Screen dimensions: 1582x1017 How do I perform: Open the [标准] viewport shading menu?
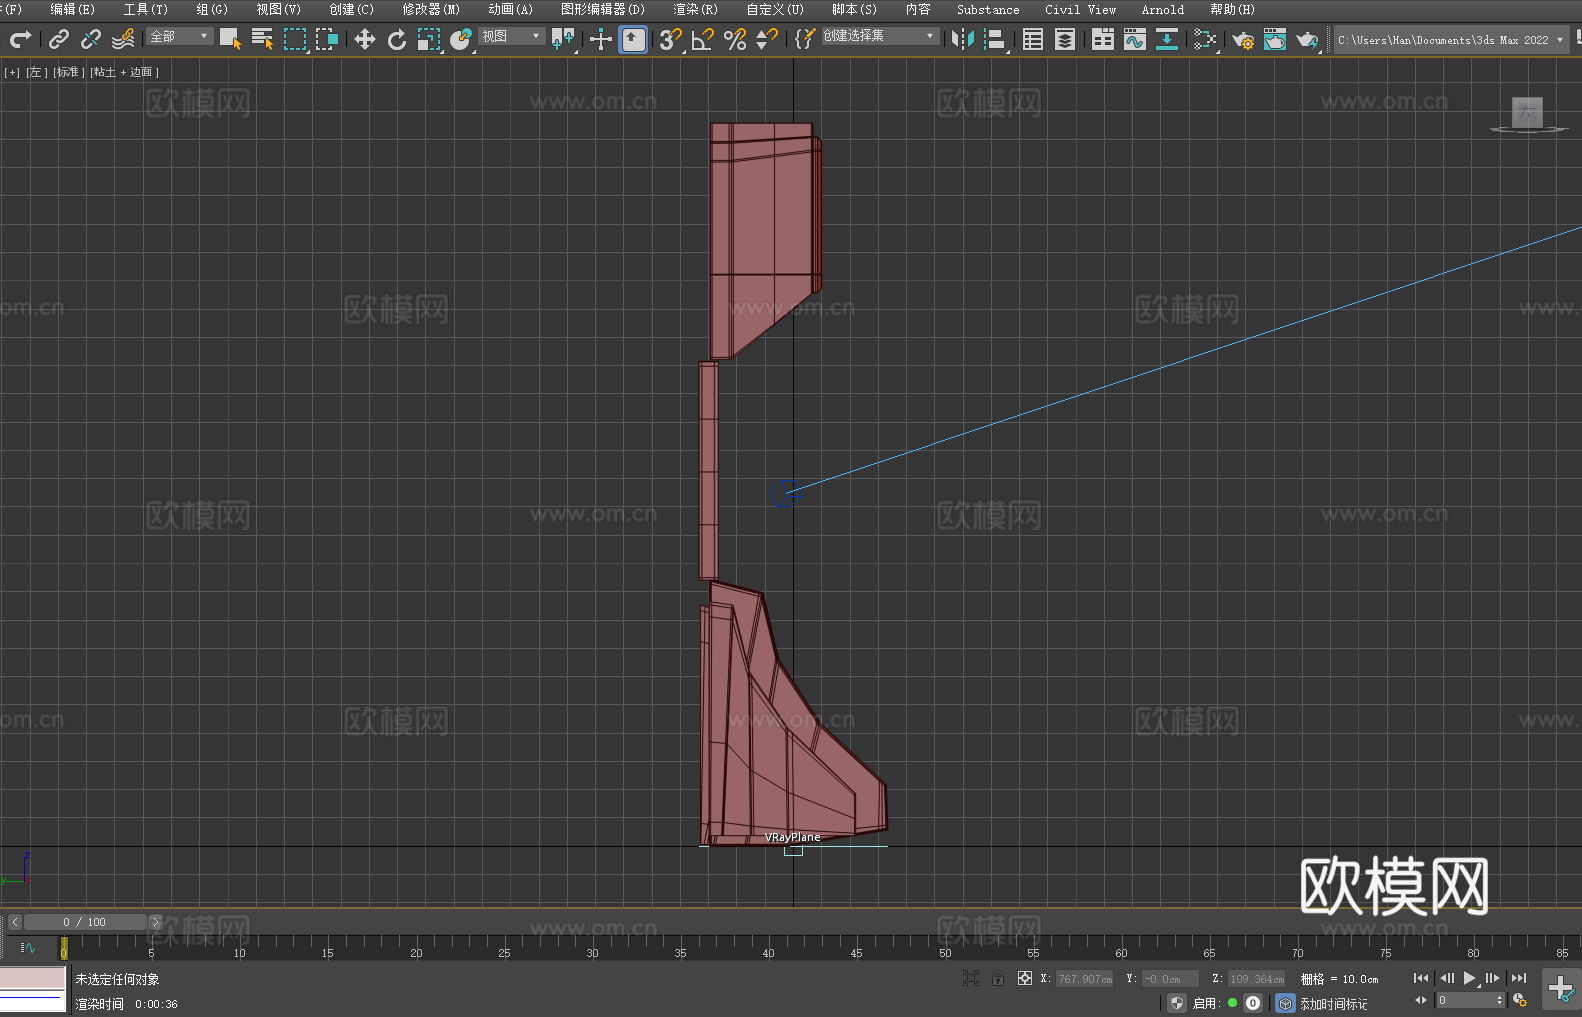[67, 72]
